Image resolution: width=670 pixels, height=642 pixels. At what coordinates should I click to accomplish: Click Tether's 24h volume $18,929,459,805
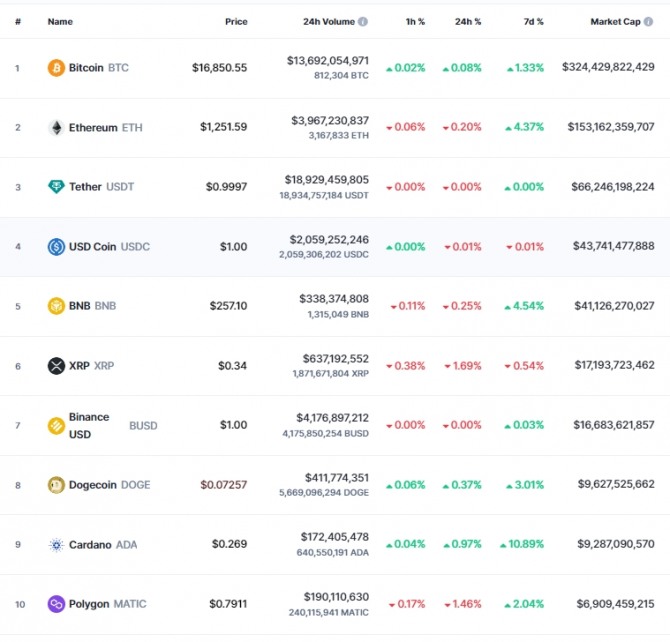coord(327,180)
